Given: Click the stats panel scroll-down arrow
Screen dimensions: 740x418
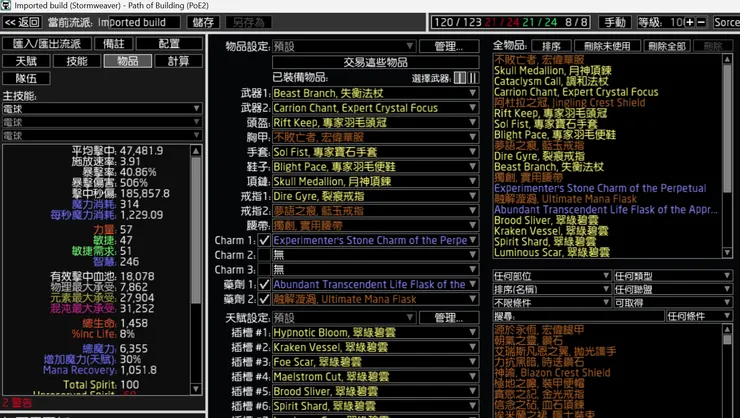Looking at the screenshot, I should coord(196,389).
